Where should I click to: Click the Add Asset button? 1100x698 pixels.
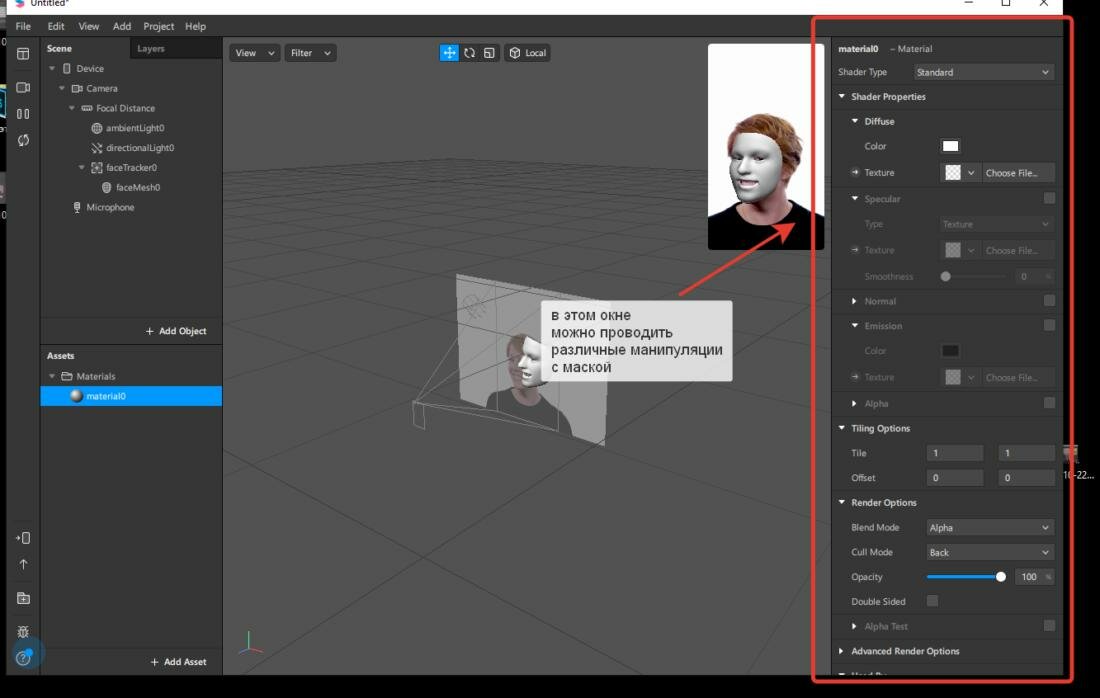(x=178, y=662)
